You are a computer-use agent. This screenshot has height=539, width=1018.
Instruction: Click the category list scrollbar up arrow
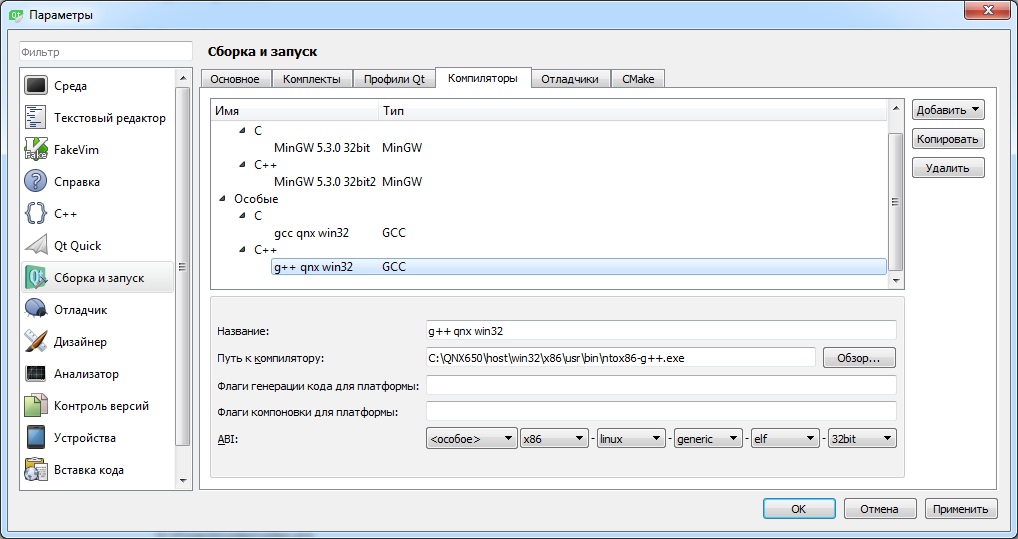[182, 78]
